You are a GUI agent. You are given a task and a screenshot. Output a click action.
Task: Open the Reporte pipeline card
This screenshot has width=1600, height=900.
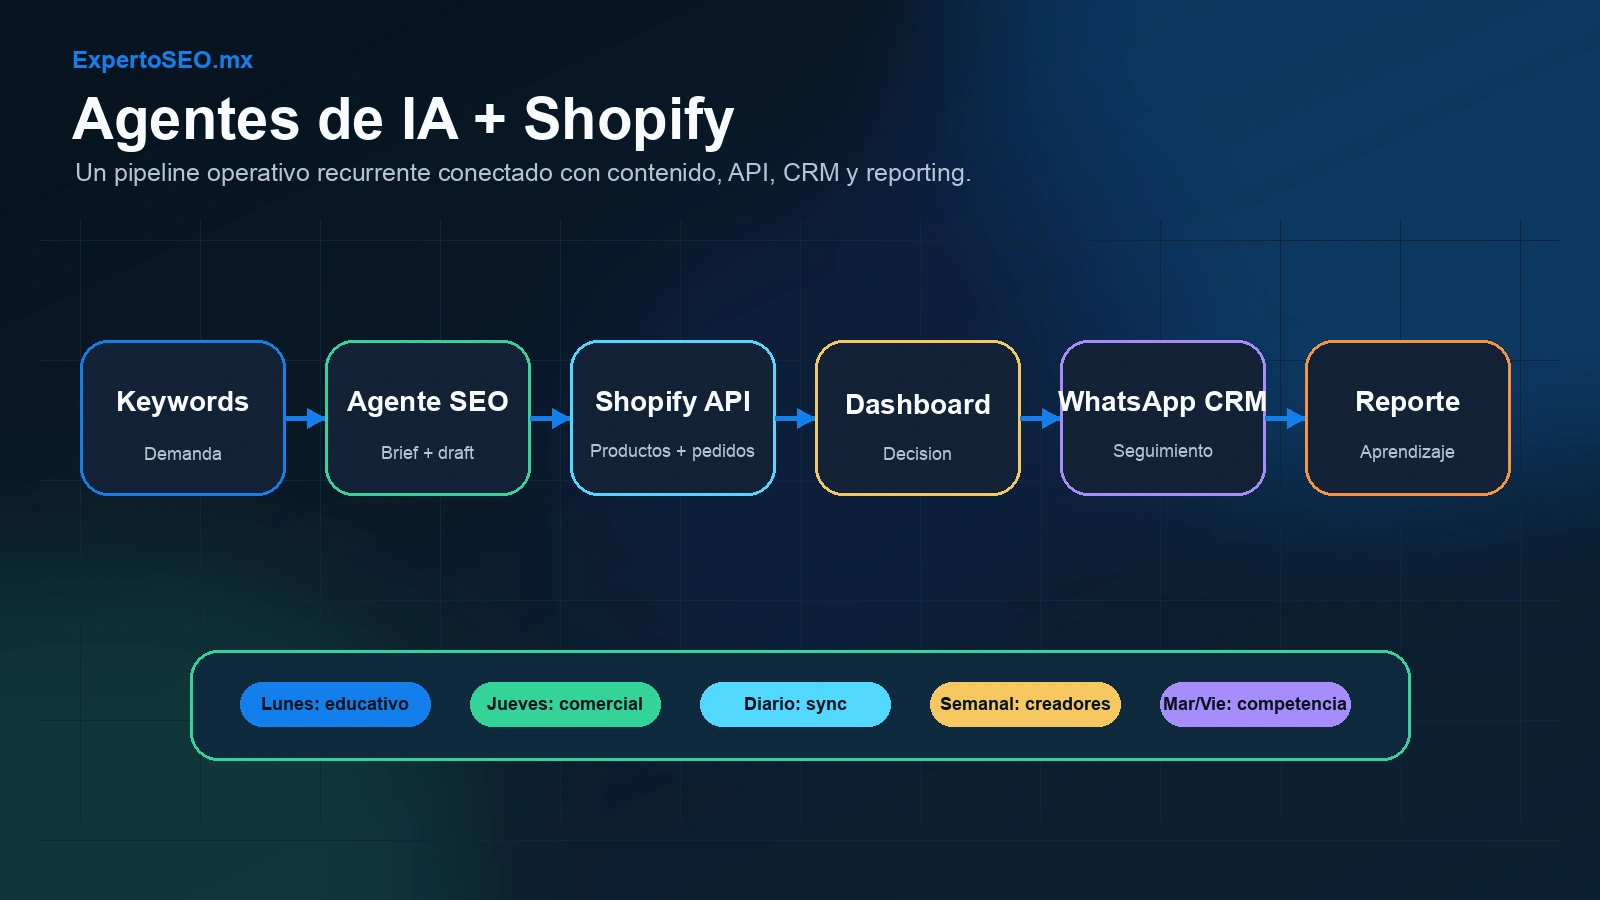[1408, 418]
